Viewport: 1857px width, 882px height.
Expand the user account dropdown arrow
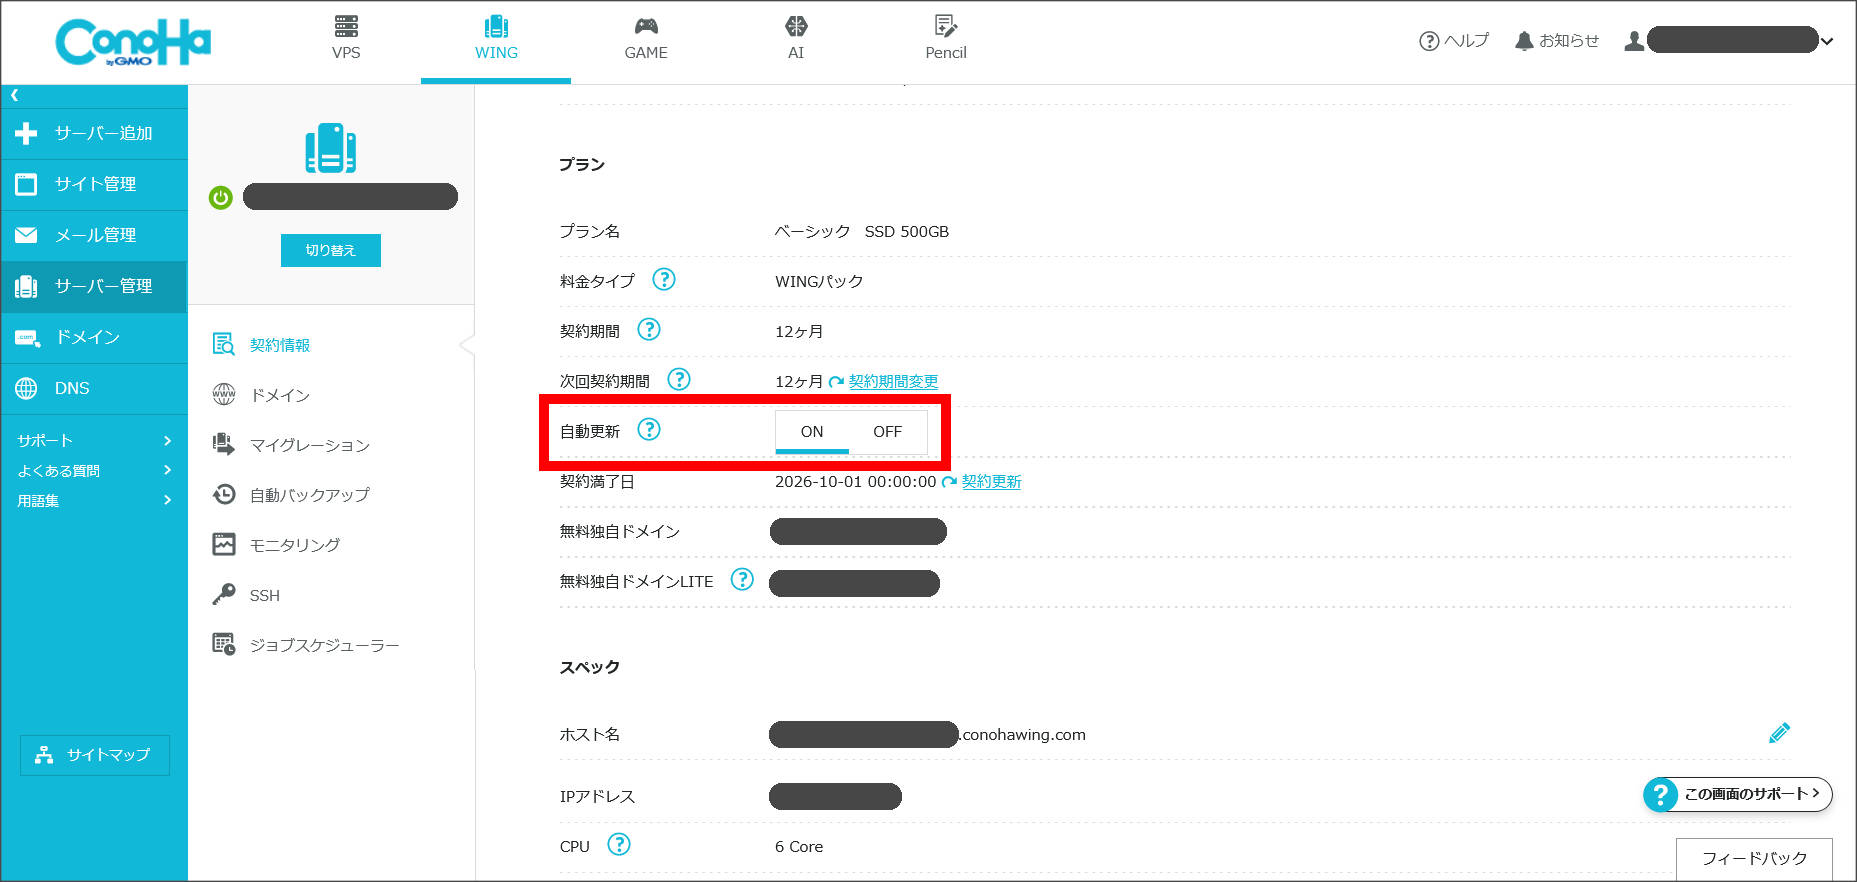click(x=1827, y=41)
